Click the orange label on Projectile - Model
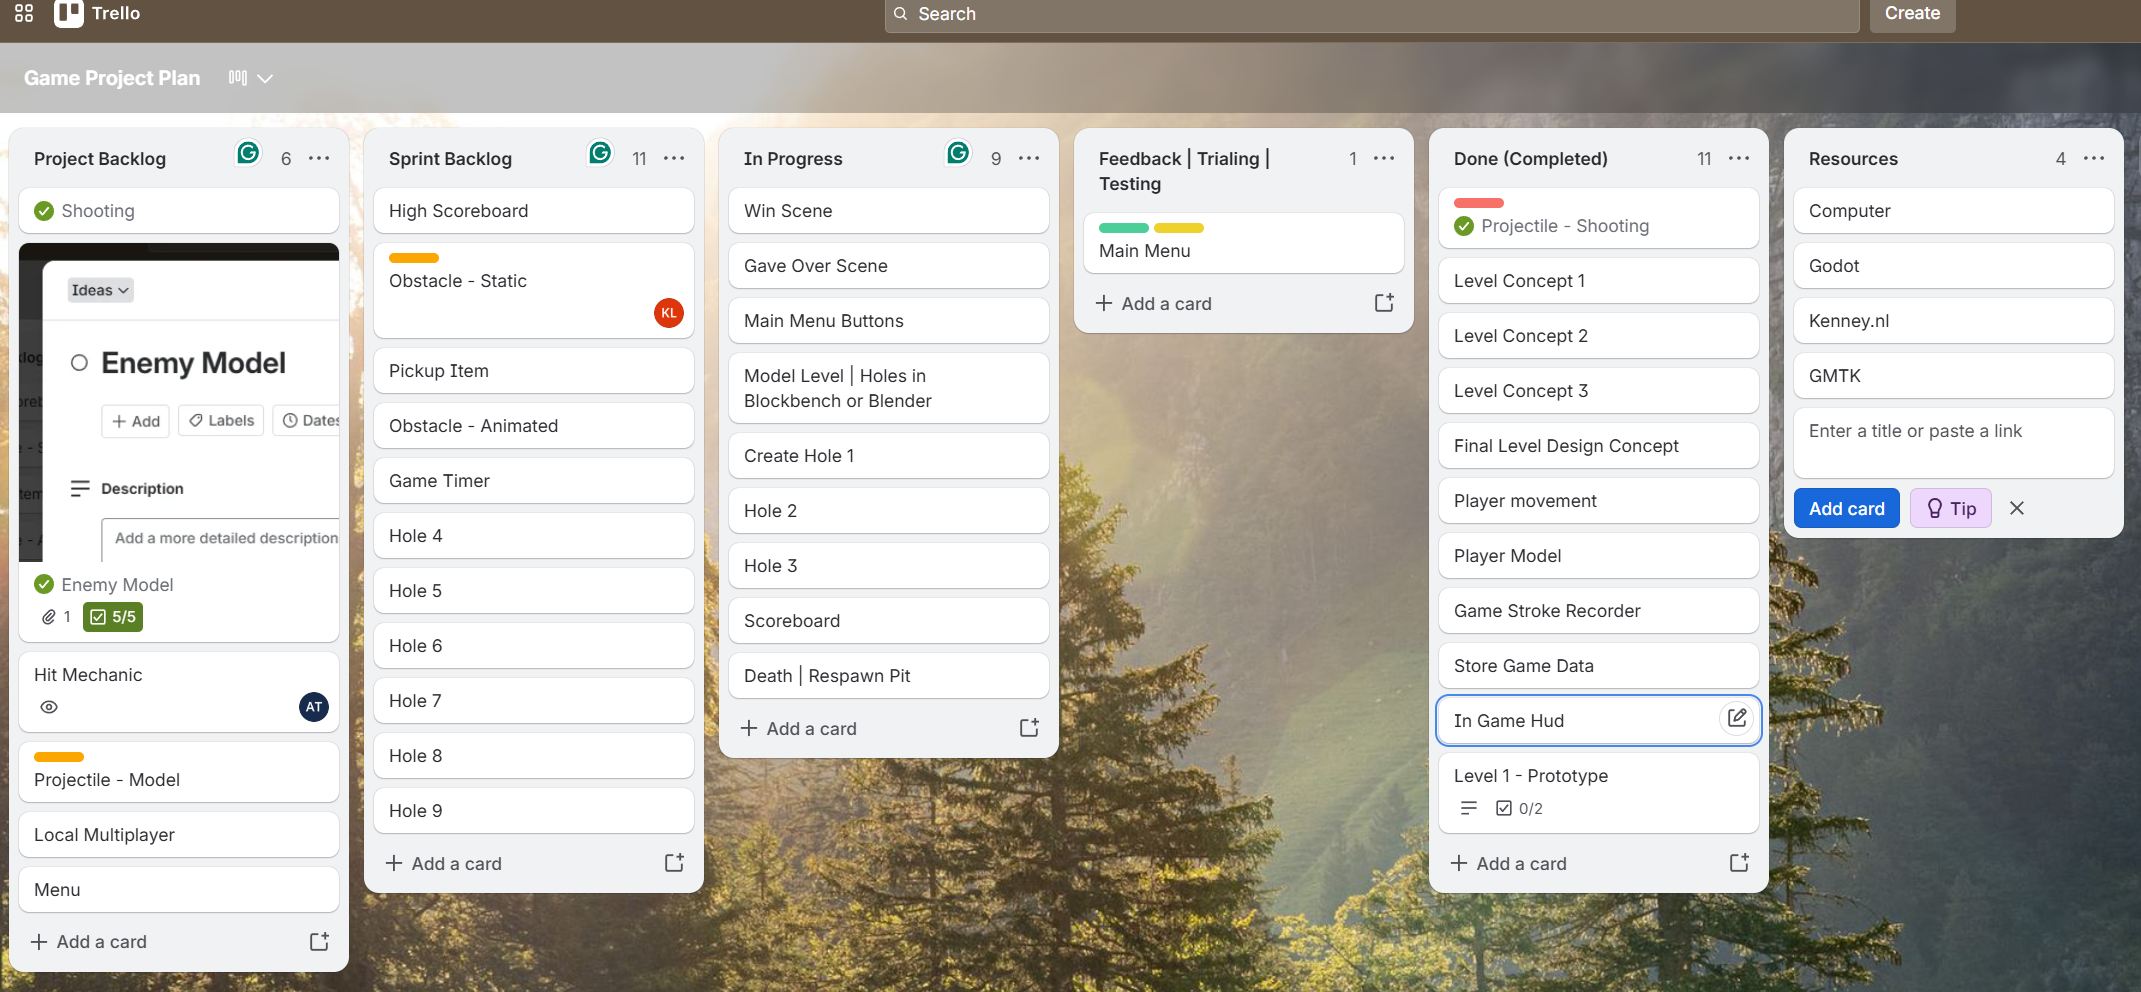2141x992 pixels. click(59, 757)
